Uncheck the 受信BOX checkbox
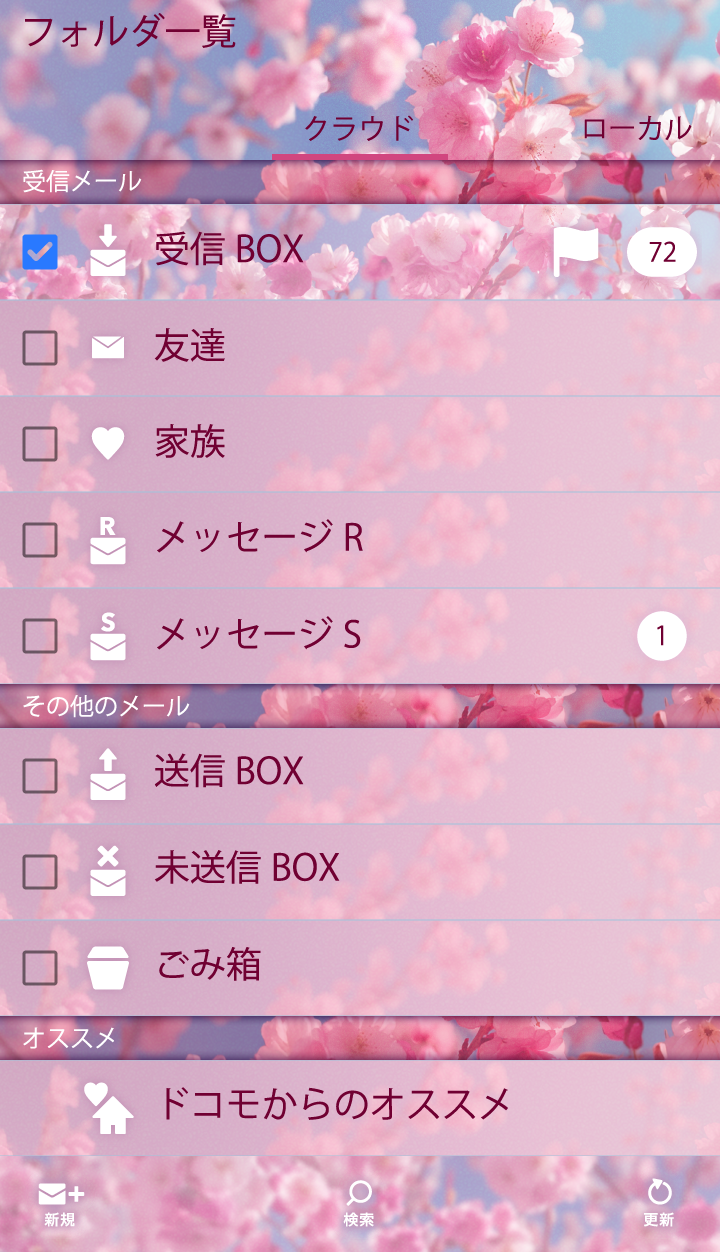Image resolution: width=720 pixels, height=1252 pixels. coord(40,252)
